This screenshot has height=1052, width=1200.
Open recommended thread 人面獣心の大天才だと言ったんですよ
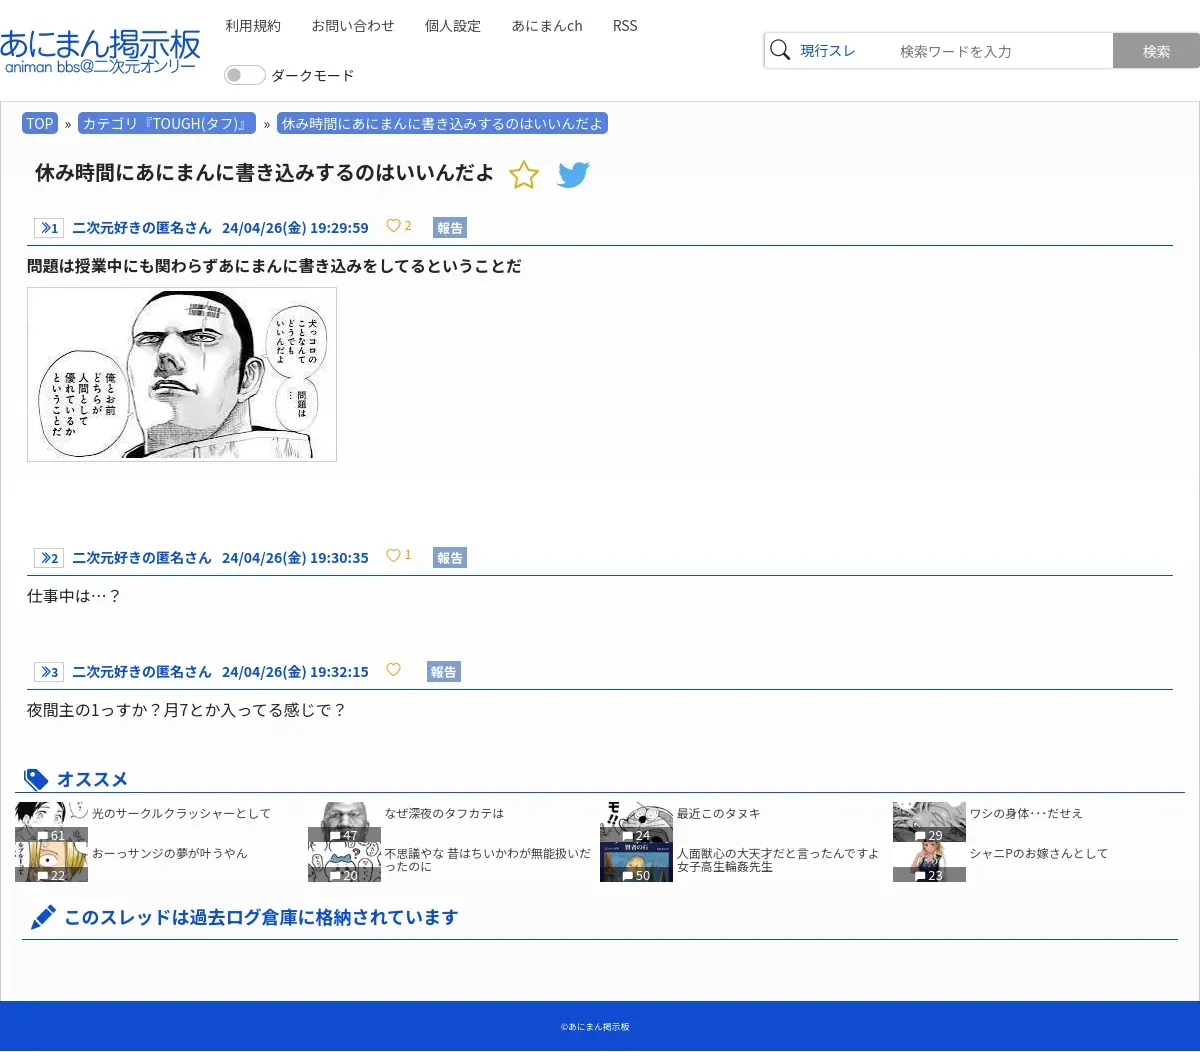778,860
